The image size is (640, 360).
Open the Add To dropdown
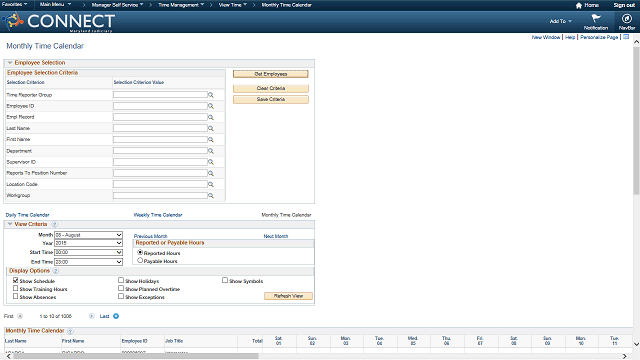(560, 21)
